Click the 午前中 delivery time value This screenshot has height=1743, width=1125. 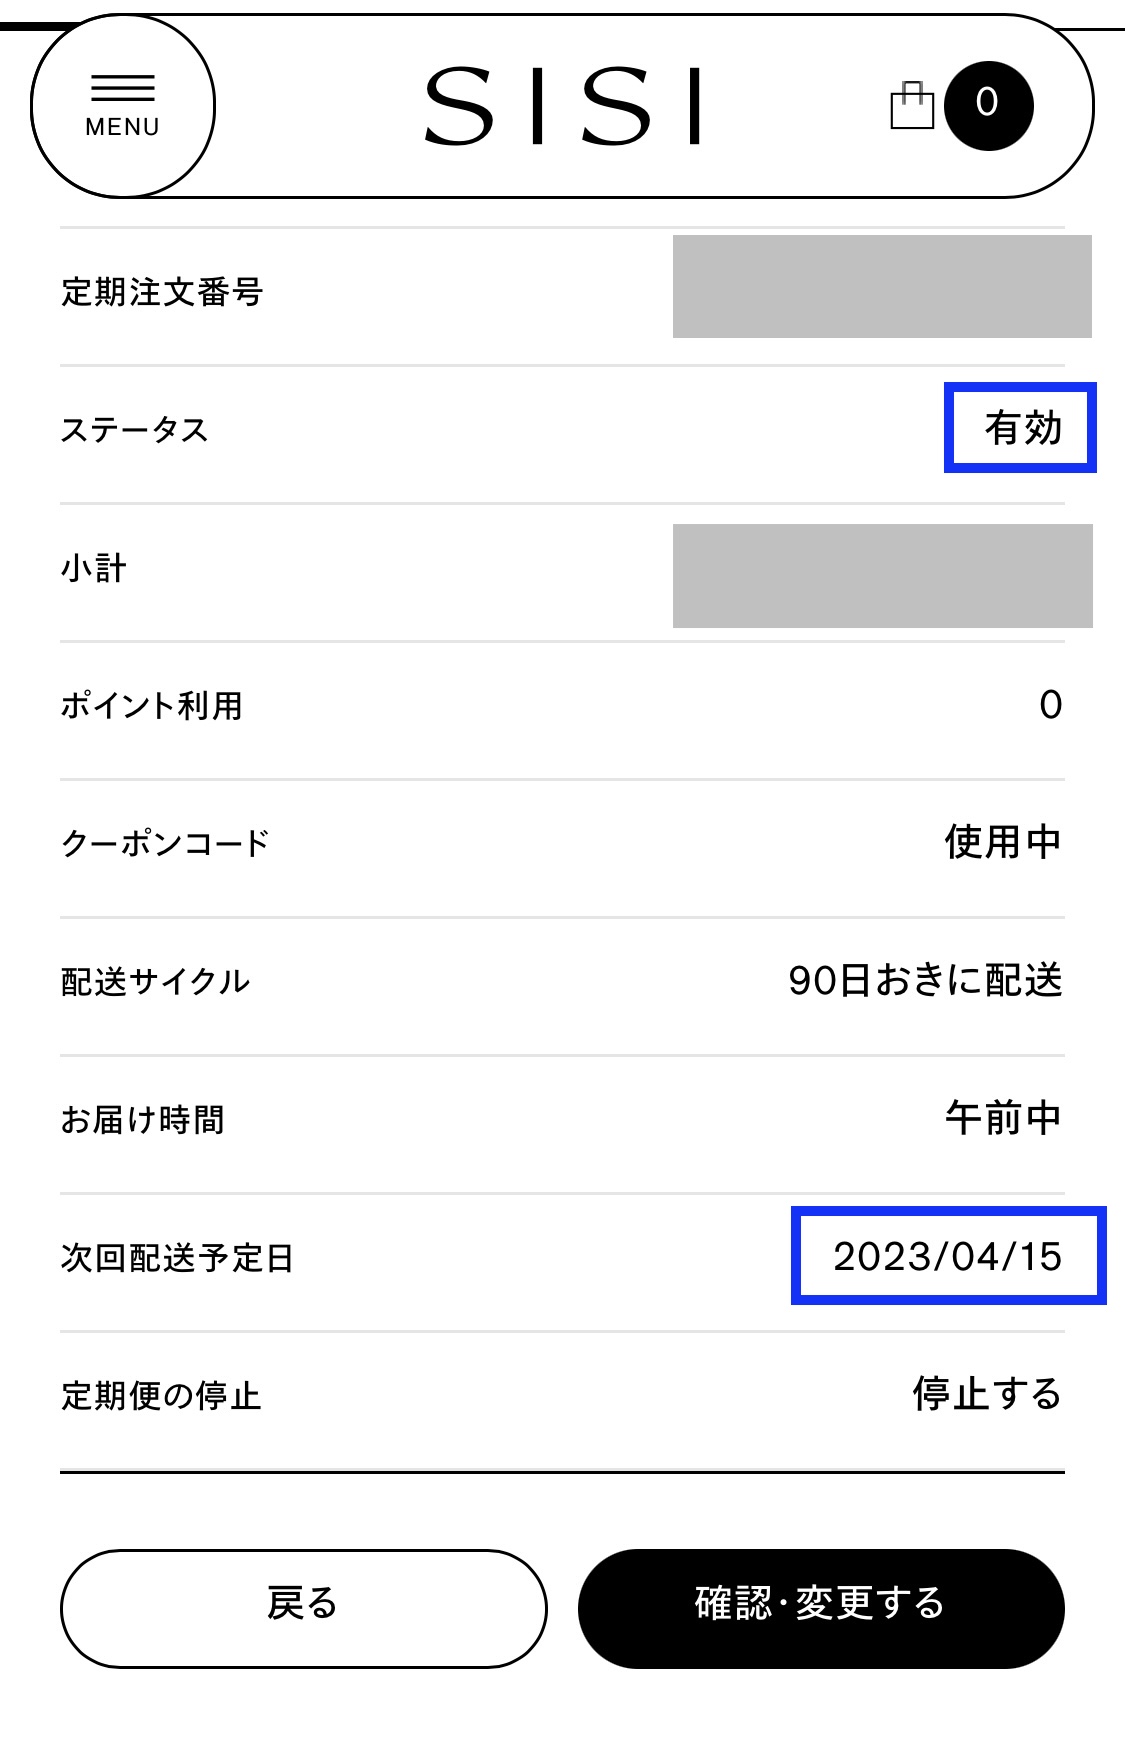1003,1118
